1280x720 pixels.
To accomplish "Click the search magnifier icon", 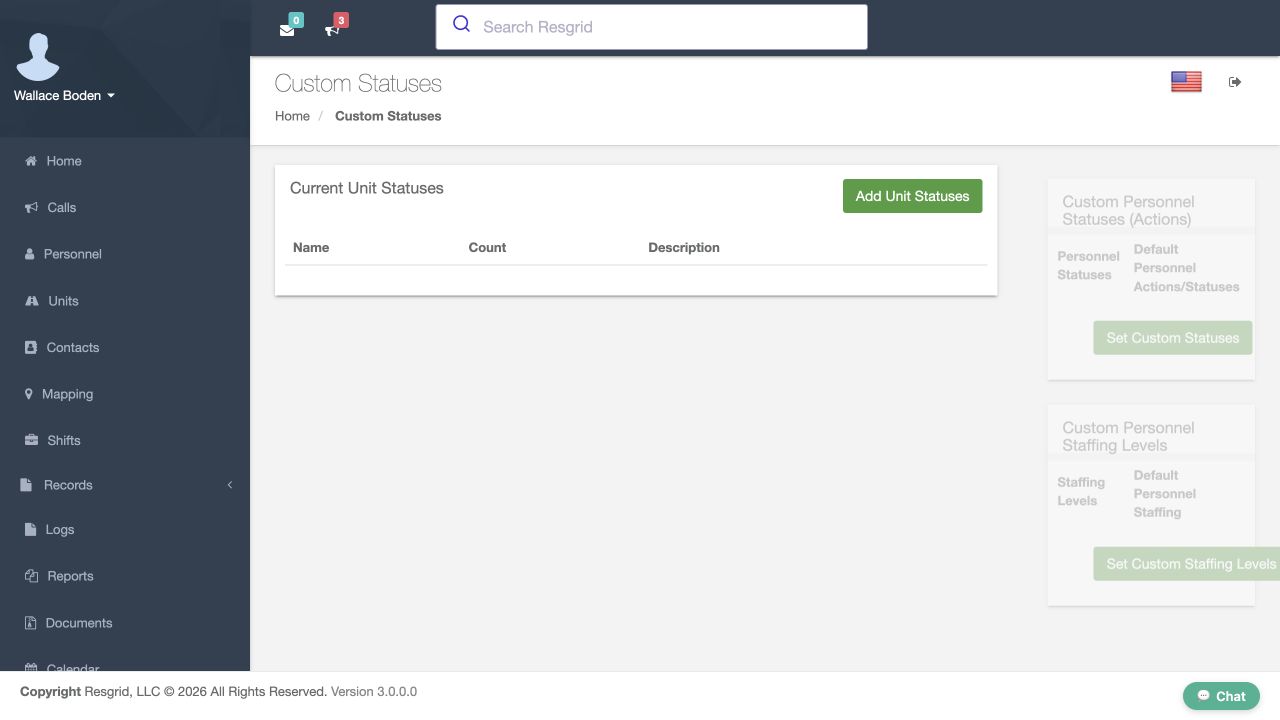I will click(461, 24).
